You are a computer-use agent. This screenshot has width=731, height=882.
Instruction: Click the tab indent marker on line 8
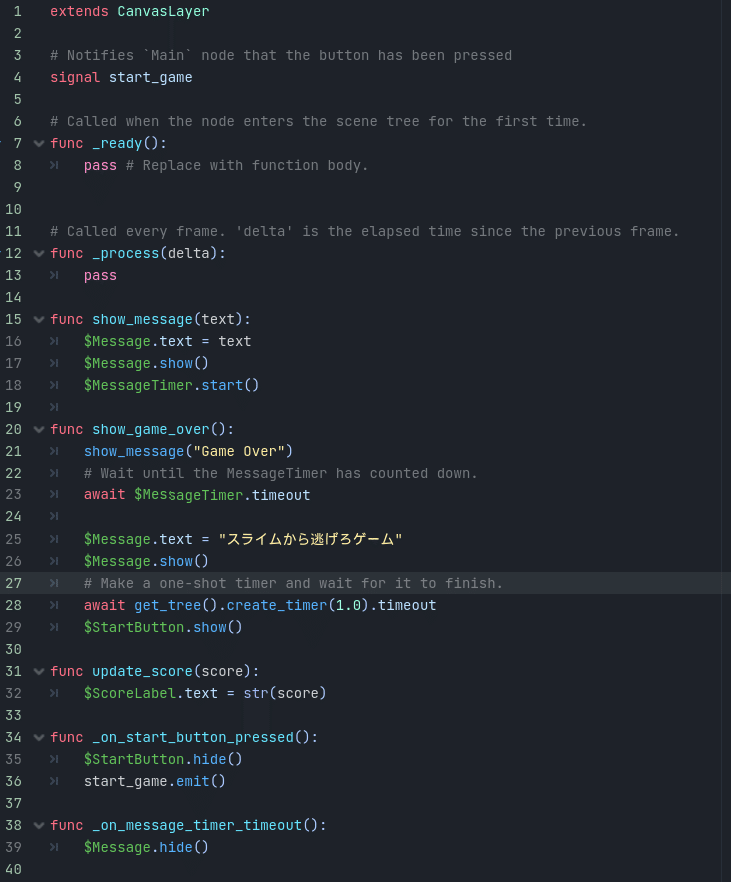click(x=54, y=165)
